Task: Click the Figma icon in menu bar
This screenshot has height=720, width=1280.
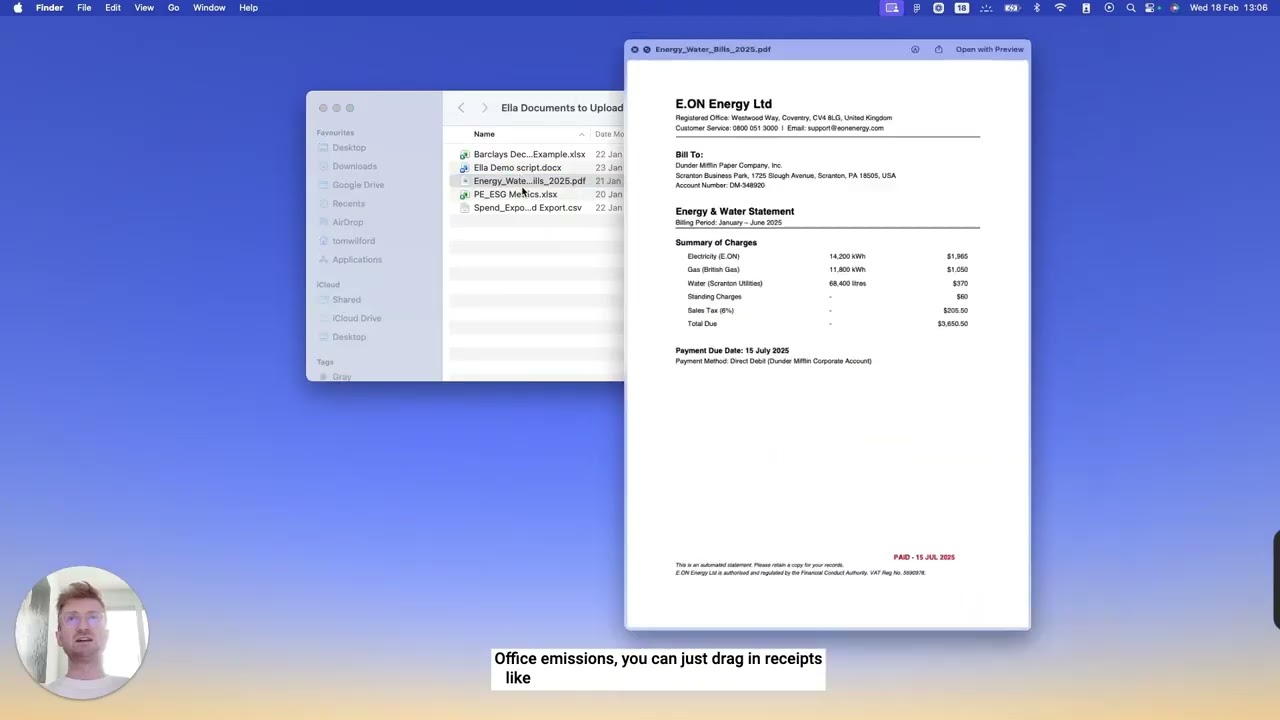Action: [916, 8]
